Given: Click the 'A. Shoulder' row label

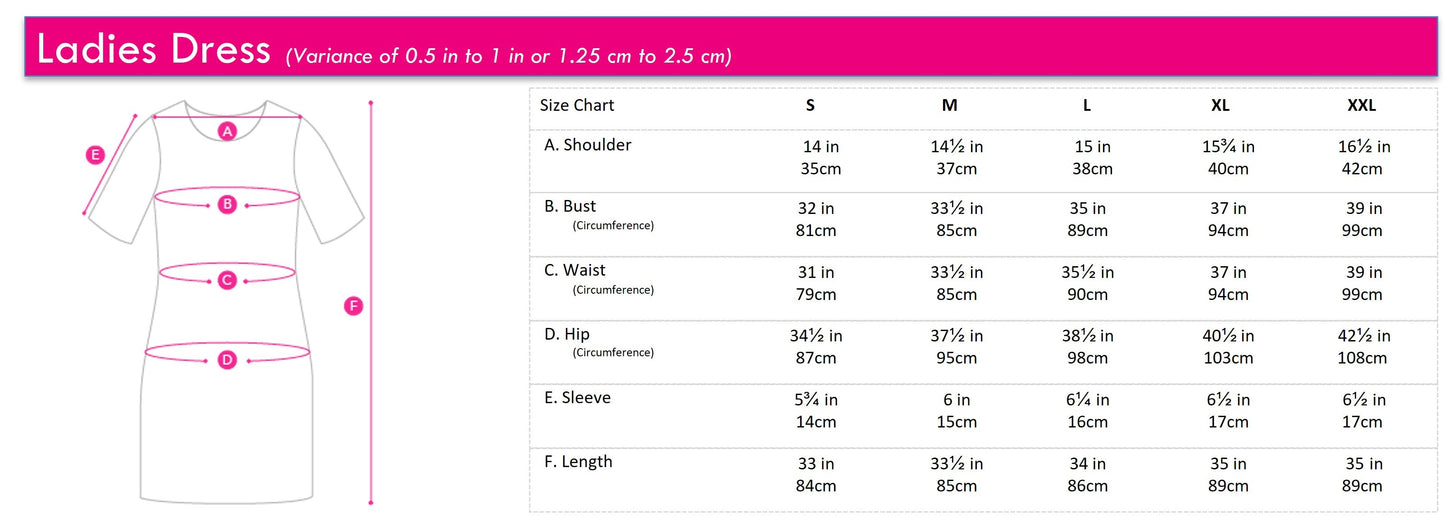Looking at the screenshot, I should tap(588, 145).
